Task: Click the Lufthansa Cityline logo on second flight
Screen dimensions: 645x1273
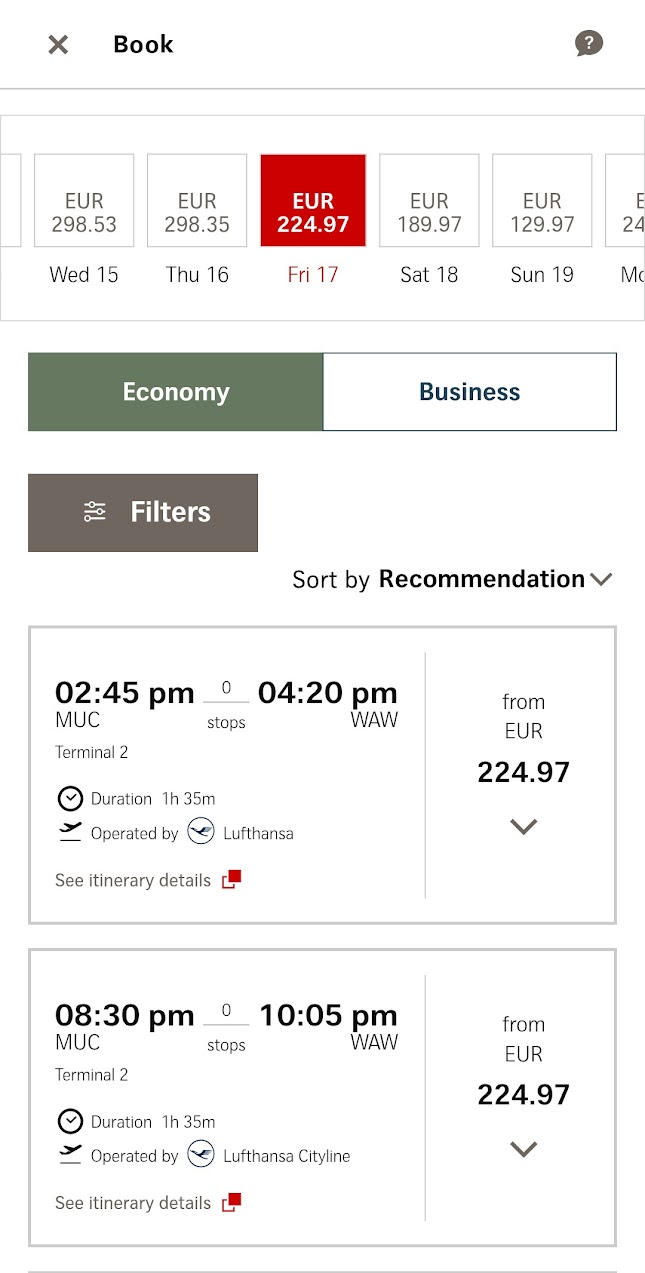Action: (201, 1155)
